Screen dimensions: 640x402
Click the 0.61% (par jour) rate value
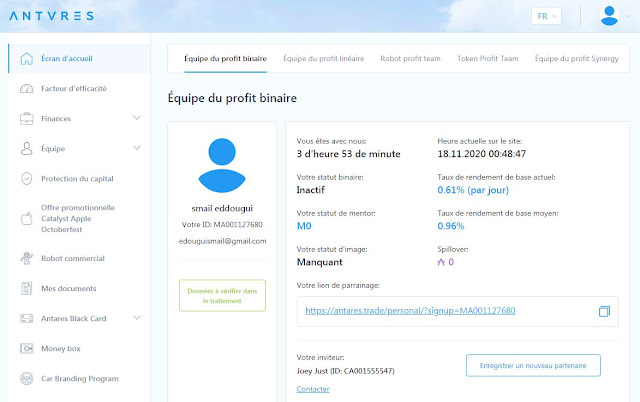[473, 190]
